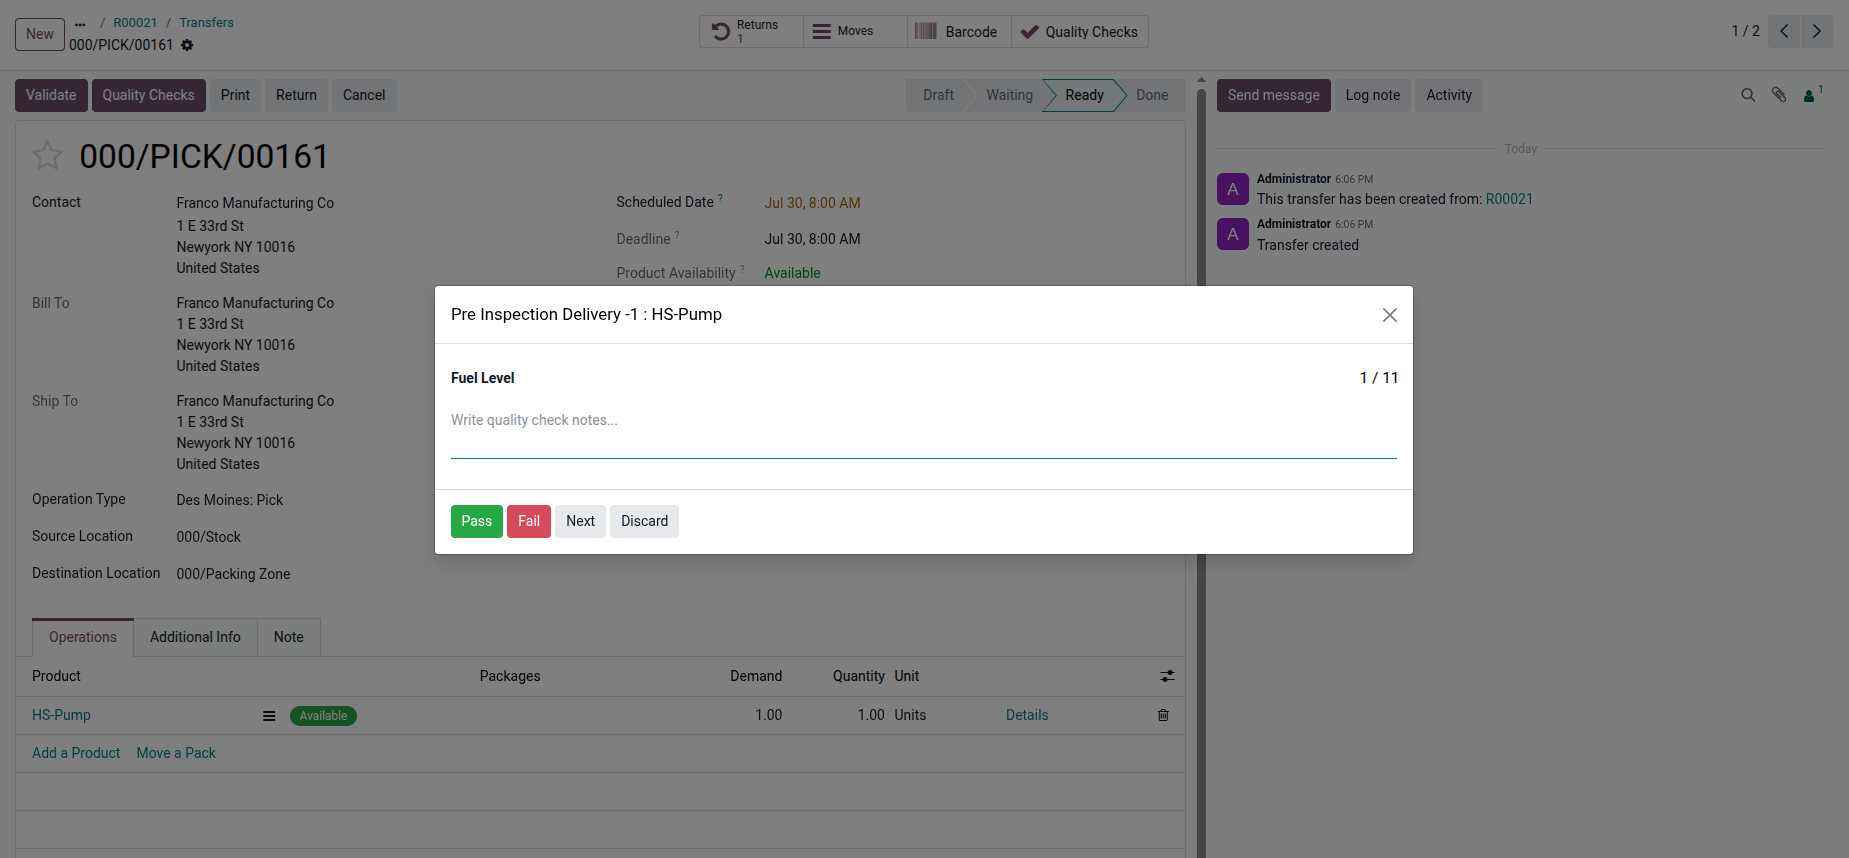Open Returns smart button
The image size is (1849, 858).
751,32
